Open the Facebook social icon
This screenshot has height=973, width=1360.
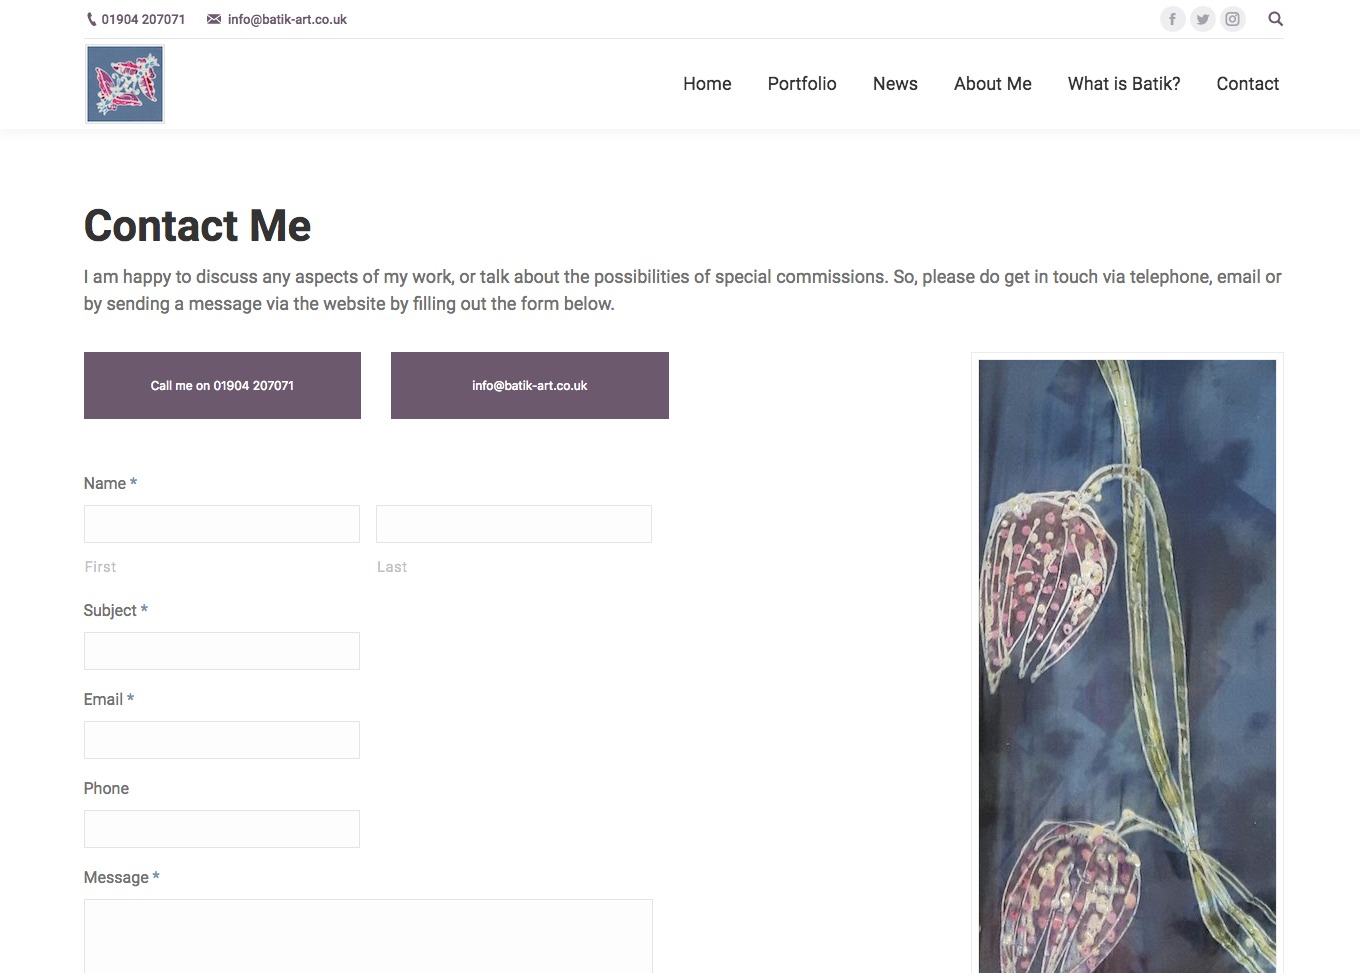1172,19
